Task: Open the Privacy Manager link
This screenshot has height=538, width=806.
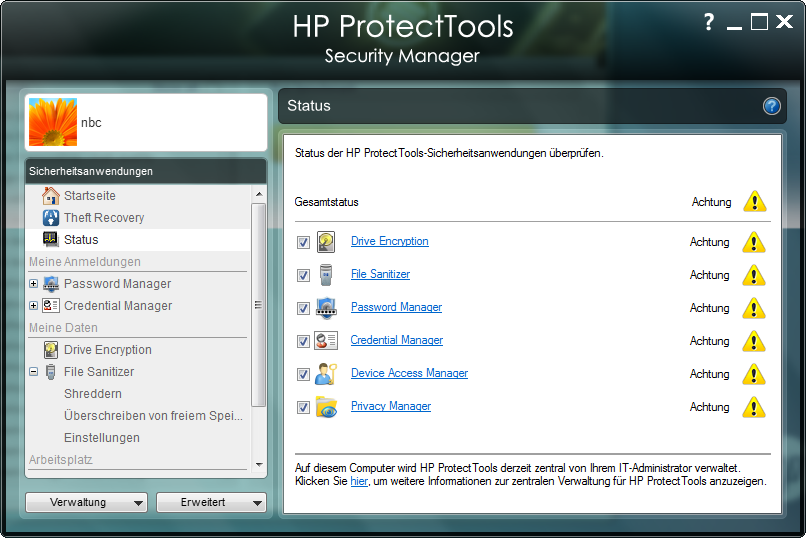Action: 391,406
